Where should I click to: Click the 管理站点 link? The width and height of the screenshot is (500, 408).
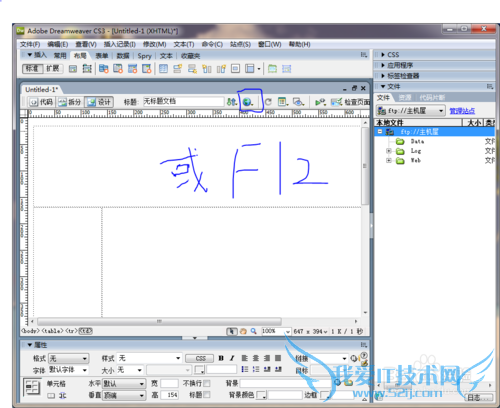[x=462, y=111]
